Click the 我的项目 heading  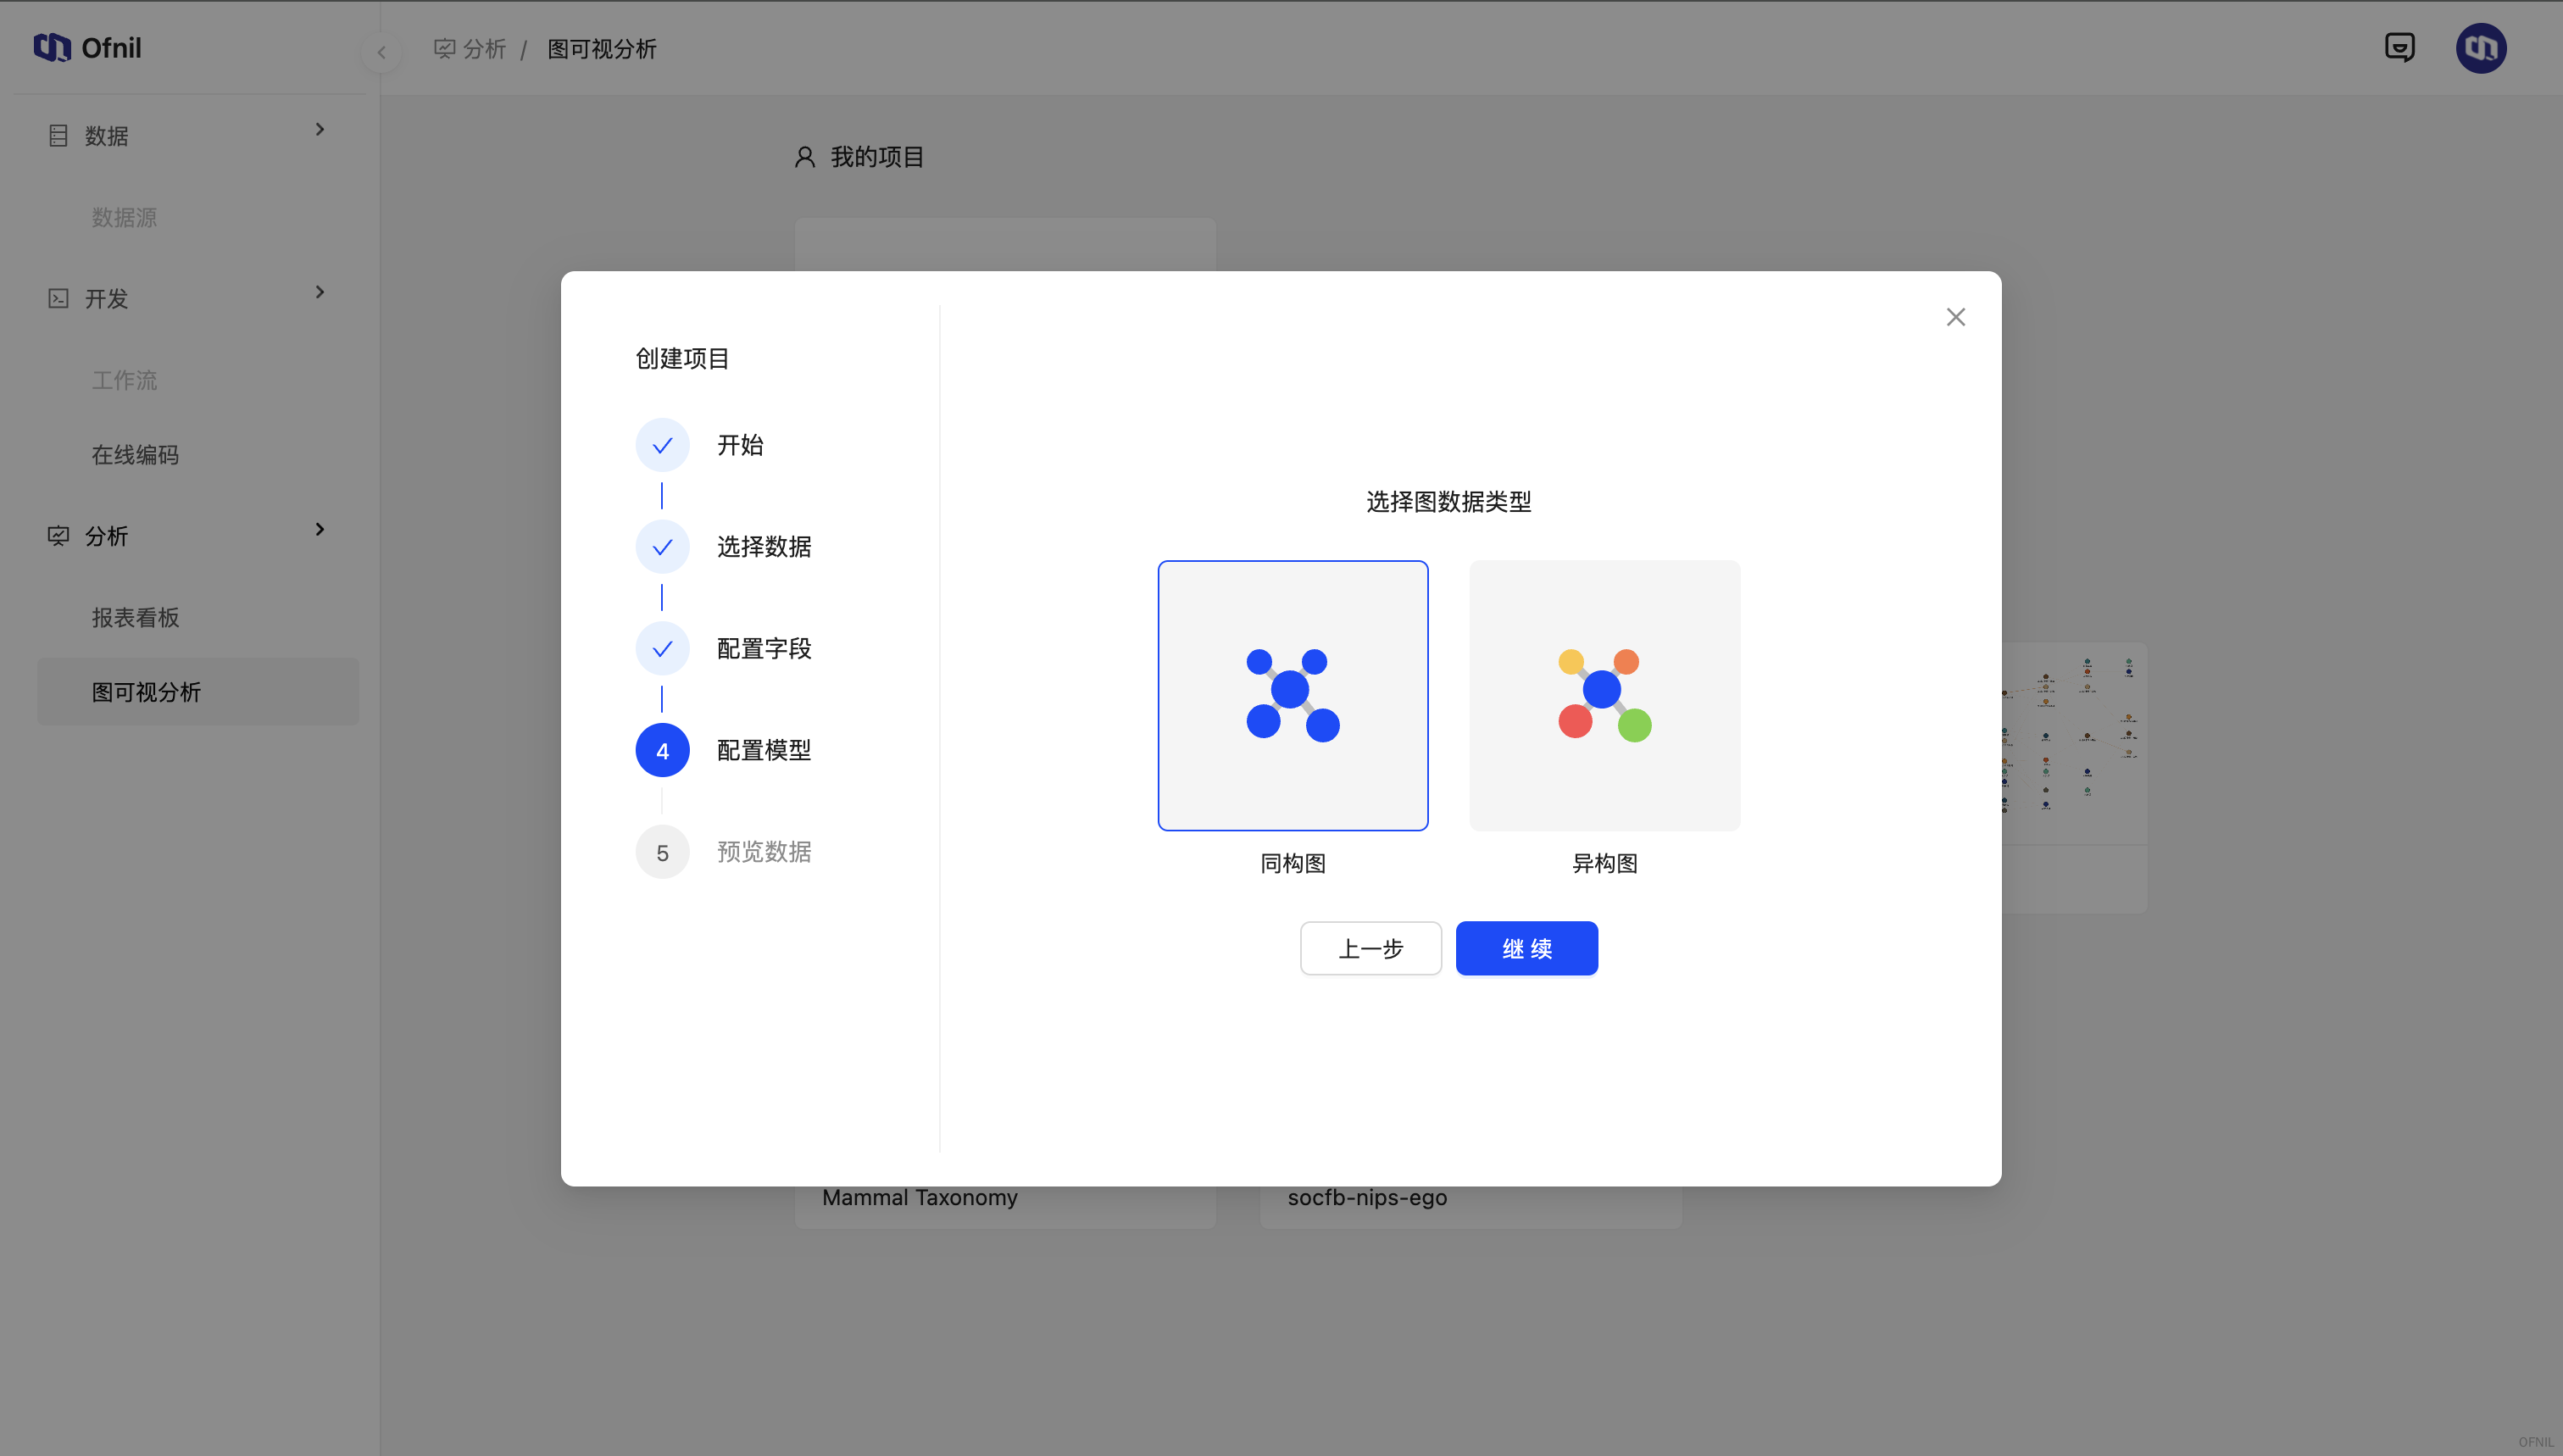pyautogui.click(x=877, y=157)
